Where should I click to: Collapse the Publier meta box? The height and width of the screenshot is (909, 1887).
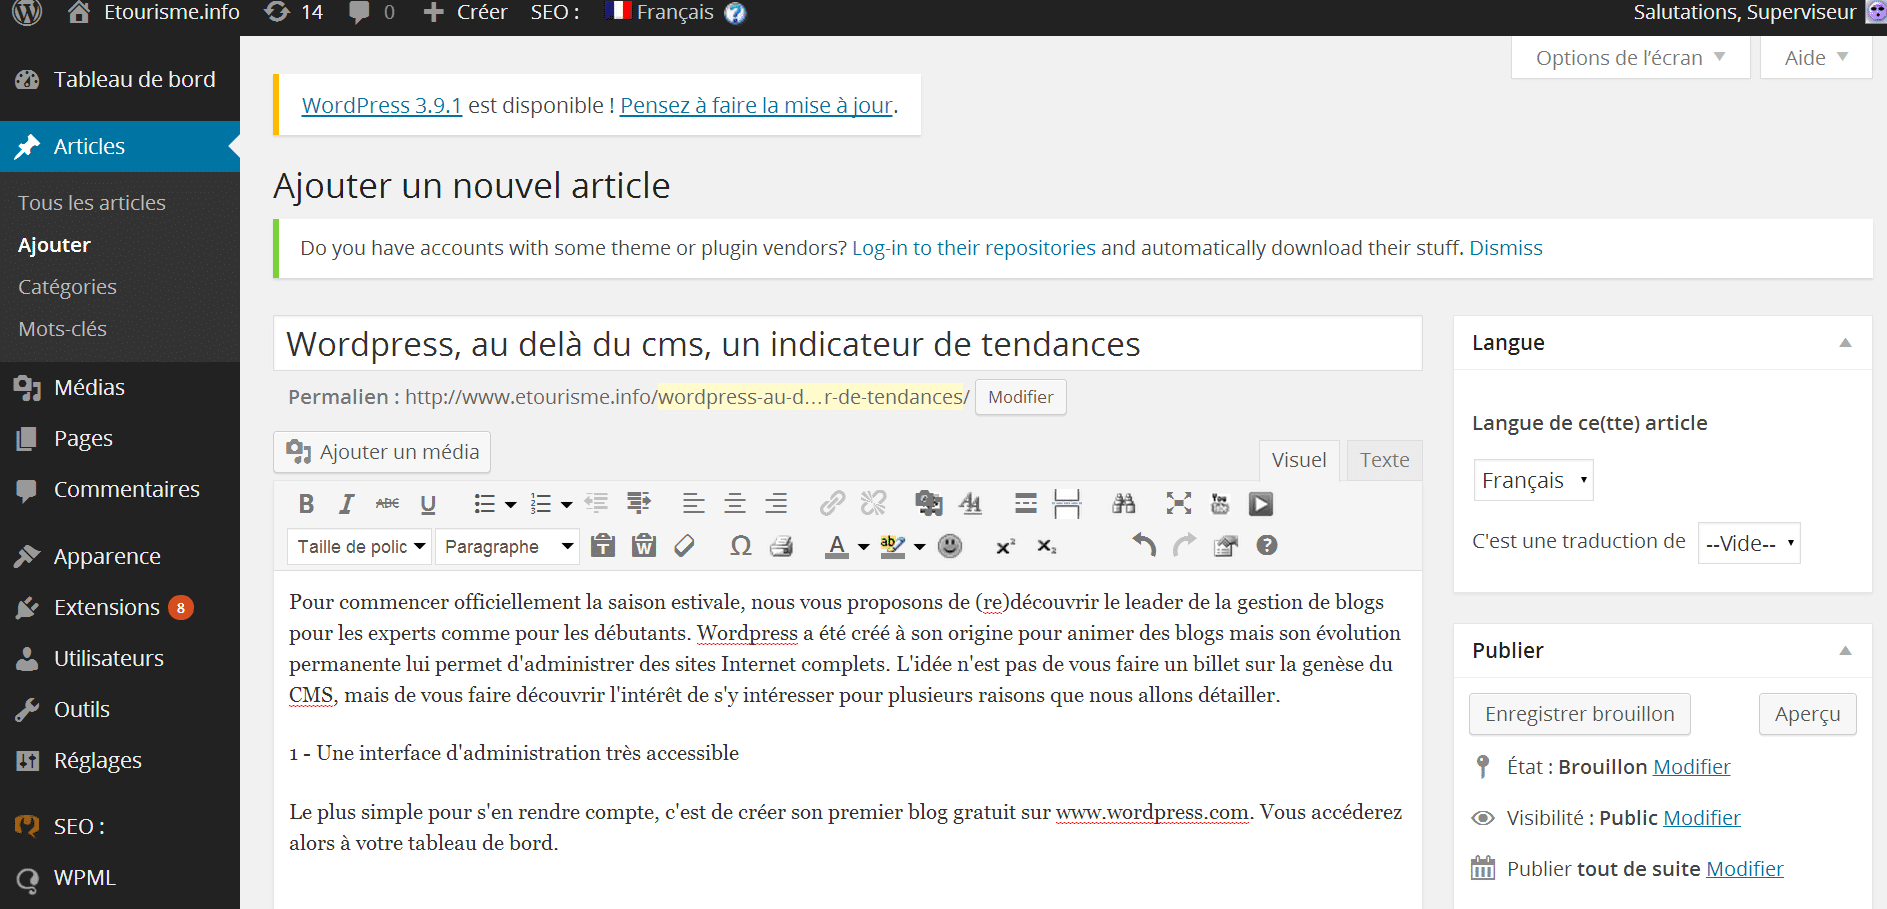[x=1845, y=651]
